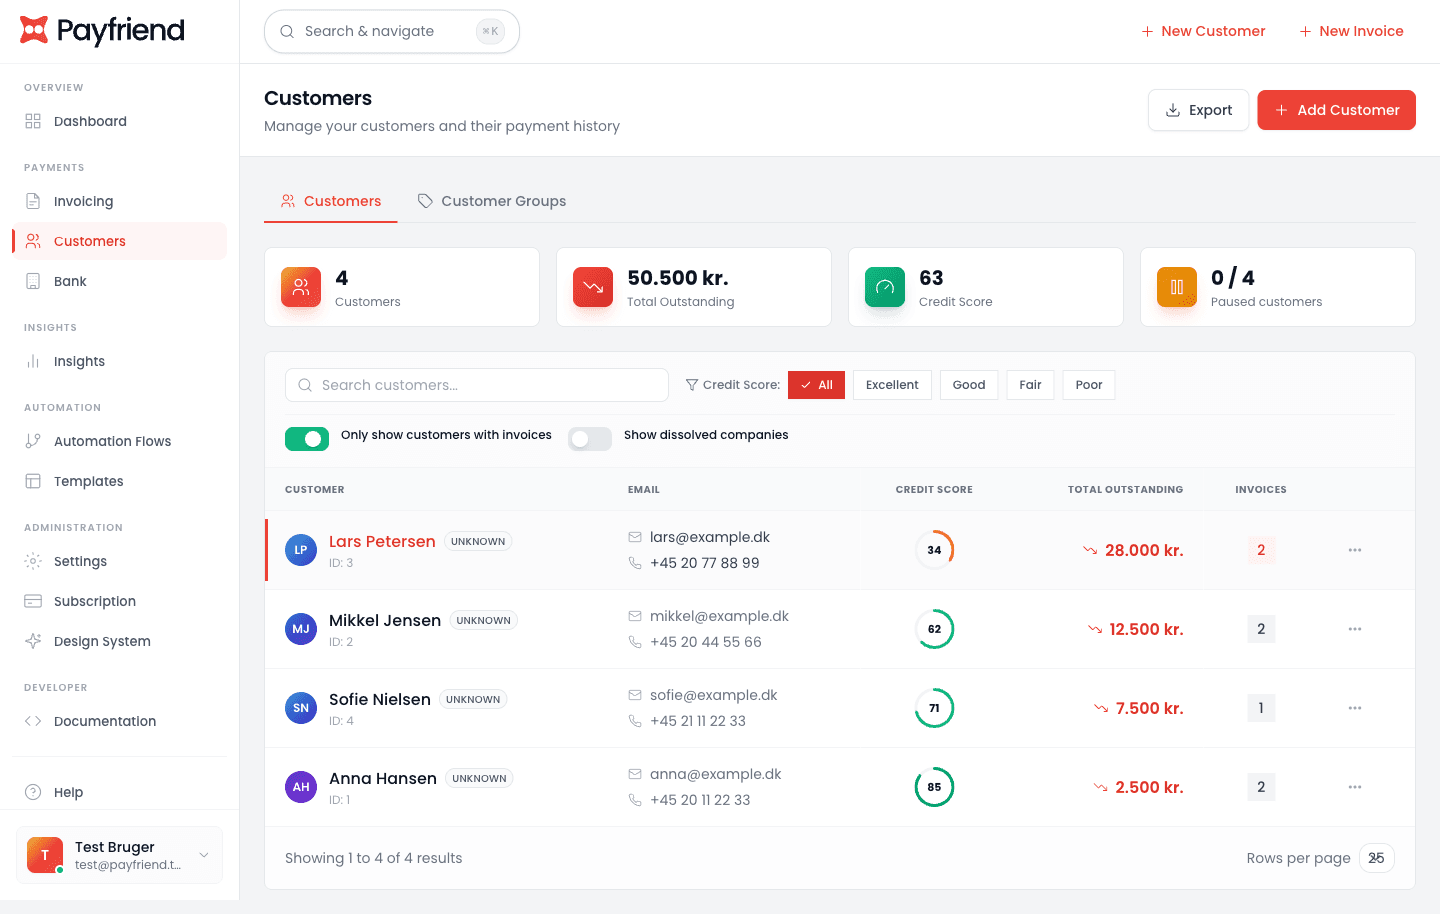
Task: Open actions menu for Lars Petersen
Action: [1355, 549]
